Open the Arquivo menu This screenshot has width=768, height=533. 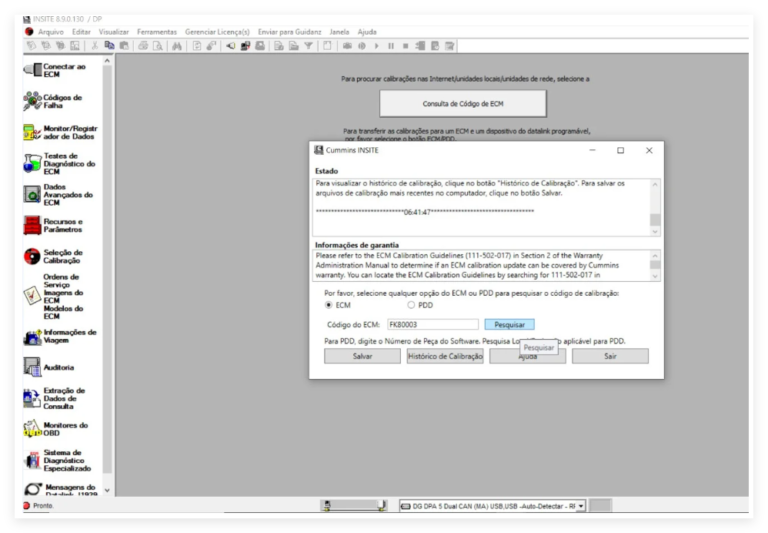[x=51, y=32]
